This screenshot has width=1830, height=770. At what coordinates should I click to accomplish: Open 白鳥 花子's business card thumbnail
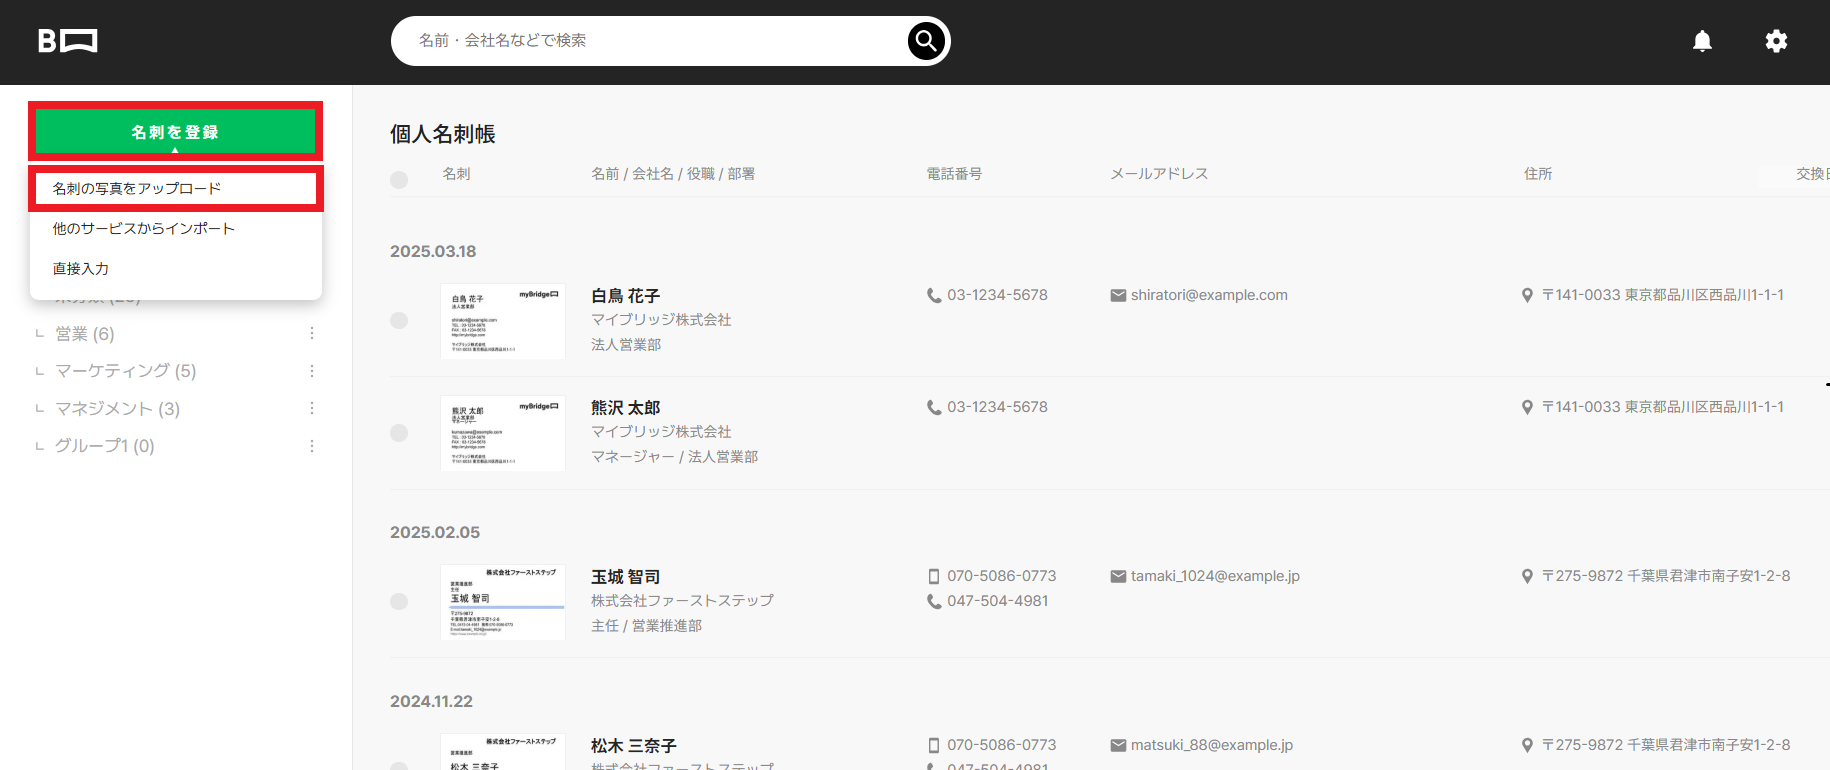(503, 321)
